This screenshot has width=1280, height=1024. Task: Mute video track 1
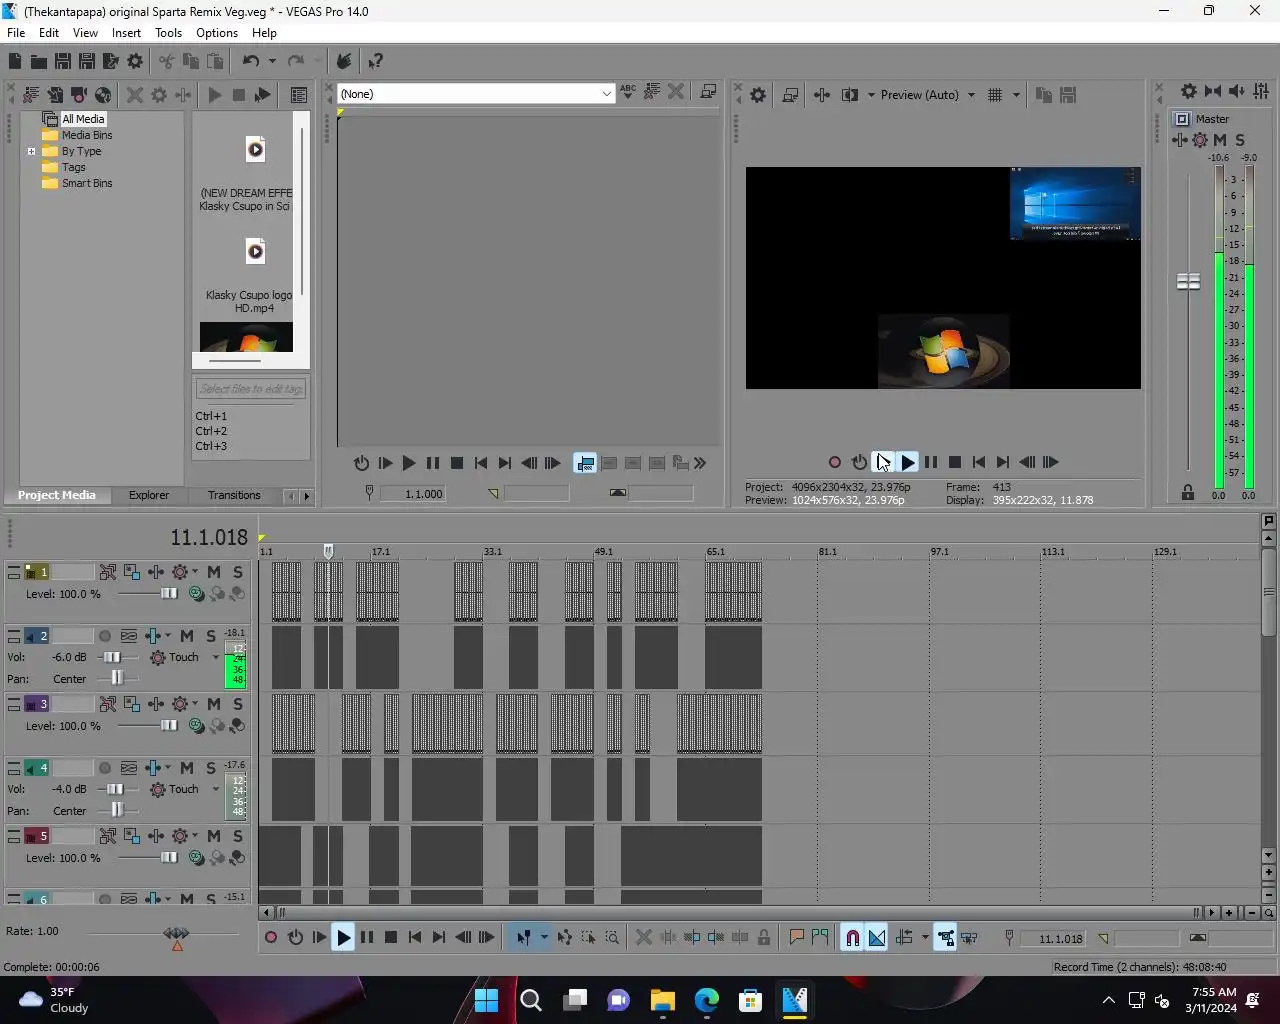(x=214, y=572)
